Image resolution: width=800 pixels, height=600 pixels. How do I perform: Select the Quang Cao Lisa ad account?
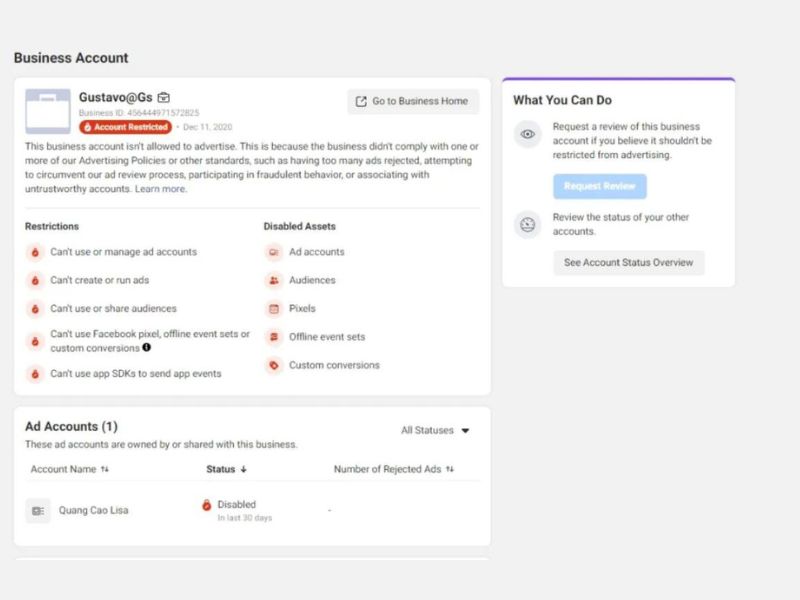(93, 511)
